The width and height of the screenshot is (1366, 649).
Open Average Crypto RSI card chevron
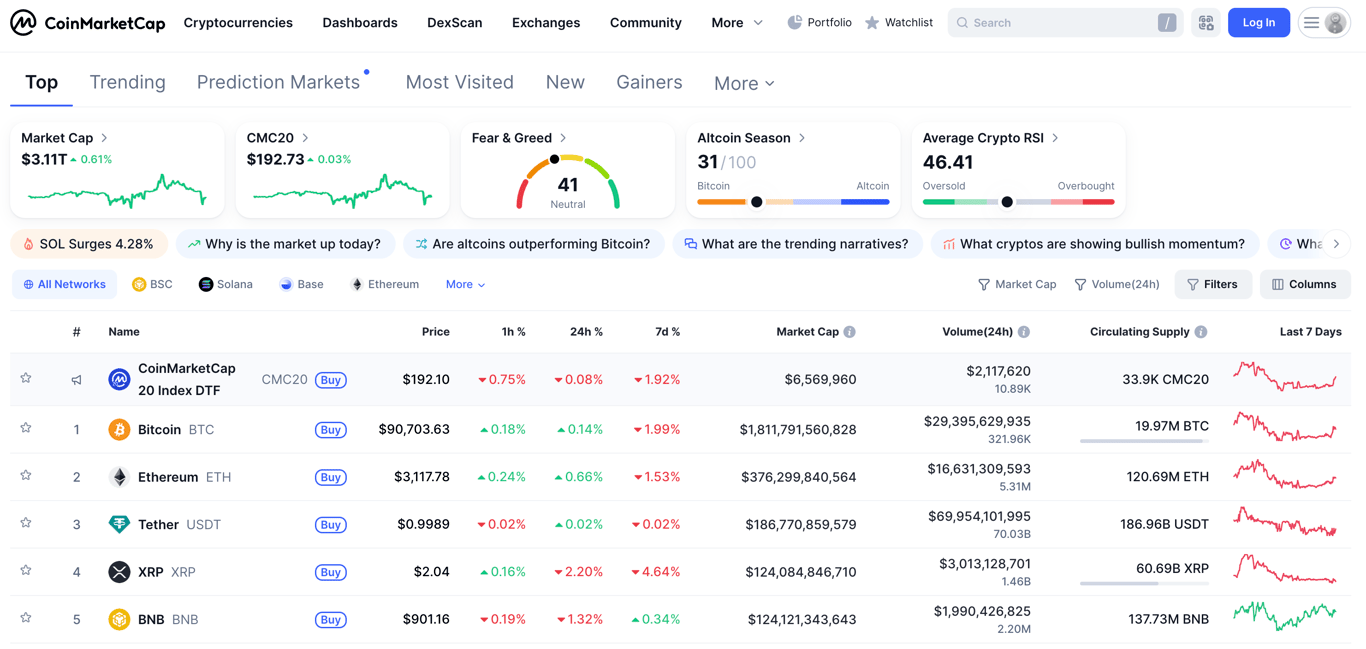click(x=1055, y=138)
